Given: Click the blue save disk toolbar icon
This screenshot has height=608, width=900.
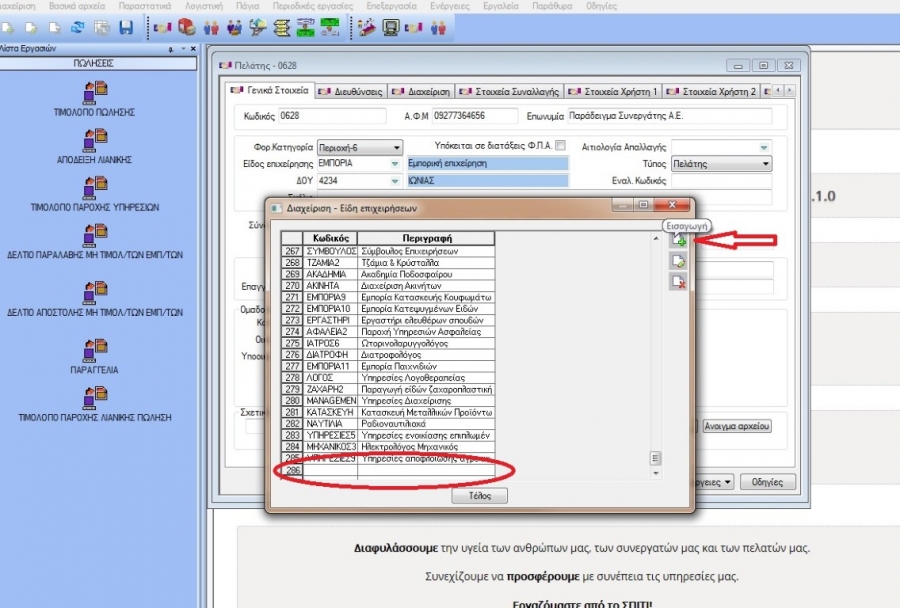Looking at the screenshot, I should [126, 27].
